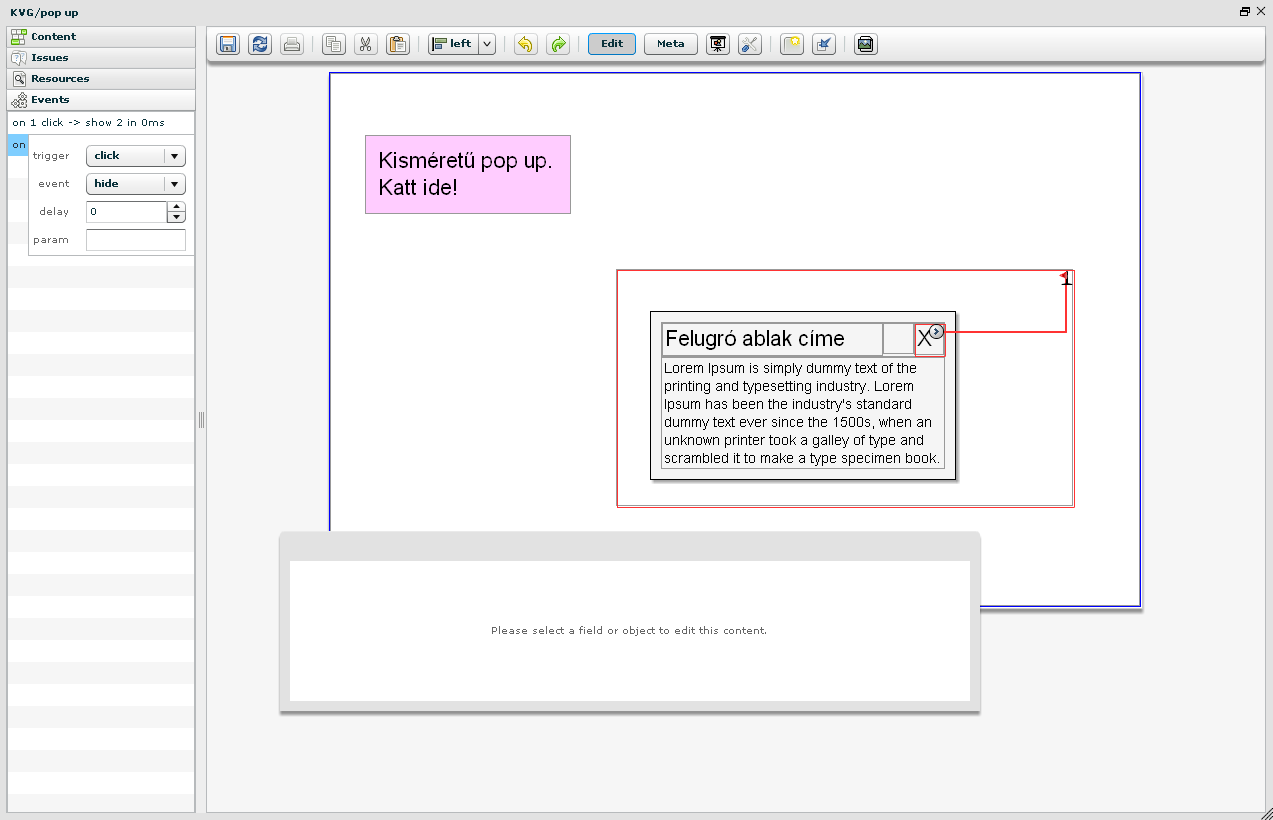Click the Refresh icon in toolbar
1273x820 pixels.
click(260, 44)
